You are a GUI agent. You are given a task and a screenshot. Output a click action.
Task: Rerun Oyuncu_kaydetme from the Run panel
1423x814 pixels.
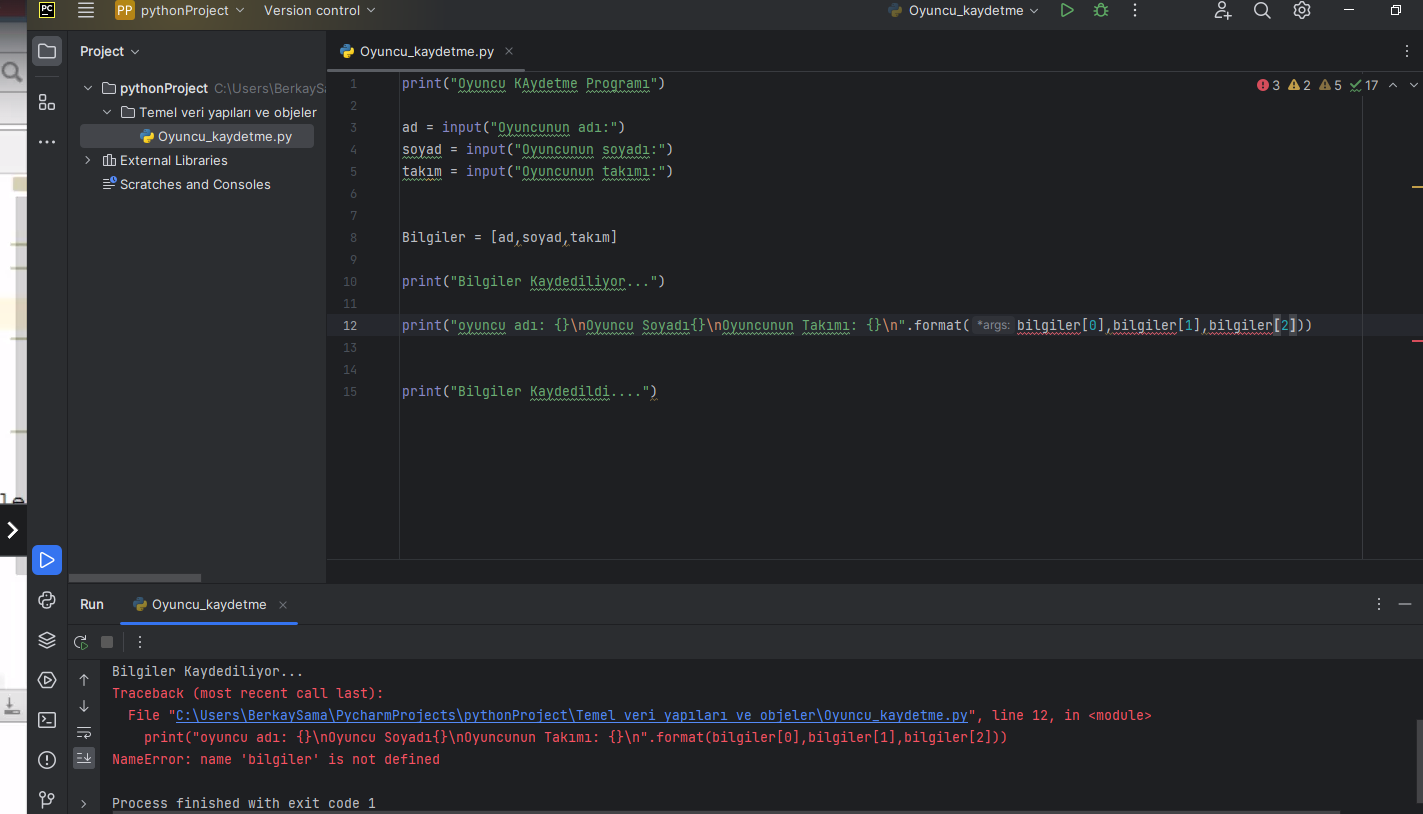(81, 642)
